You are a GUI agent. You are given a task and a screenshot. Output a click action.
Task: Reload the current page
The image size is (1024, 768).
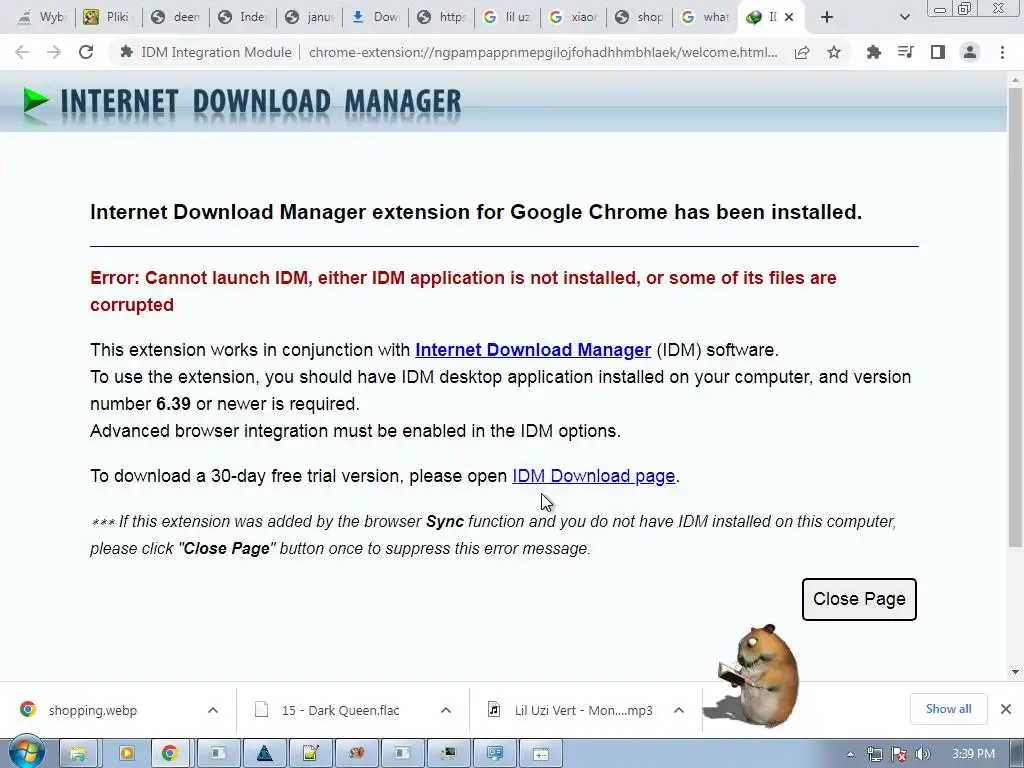click(86, 52)
